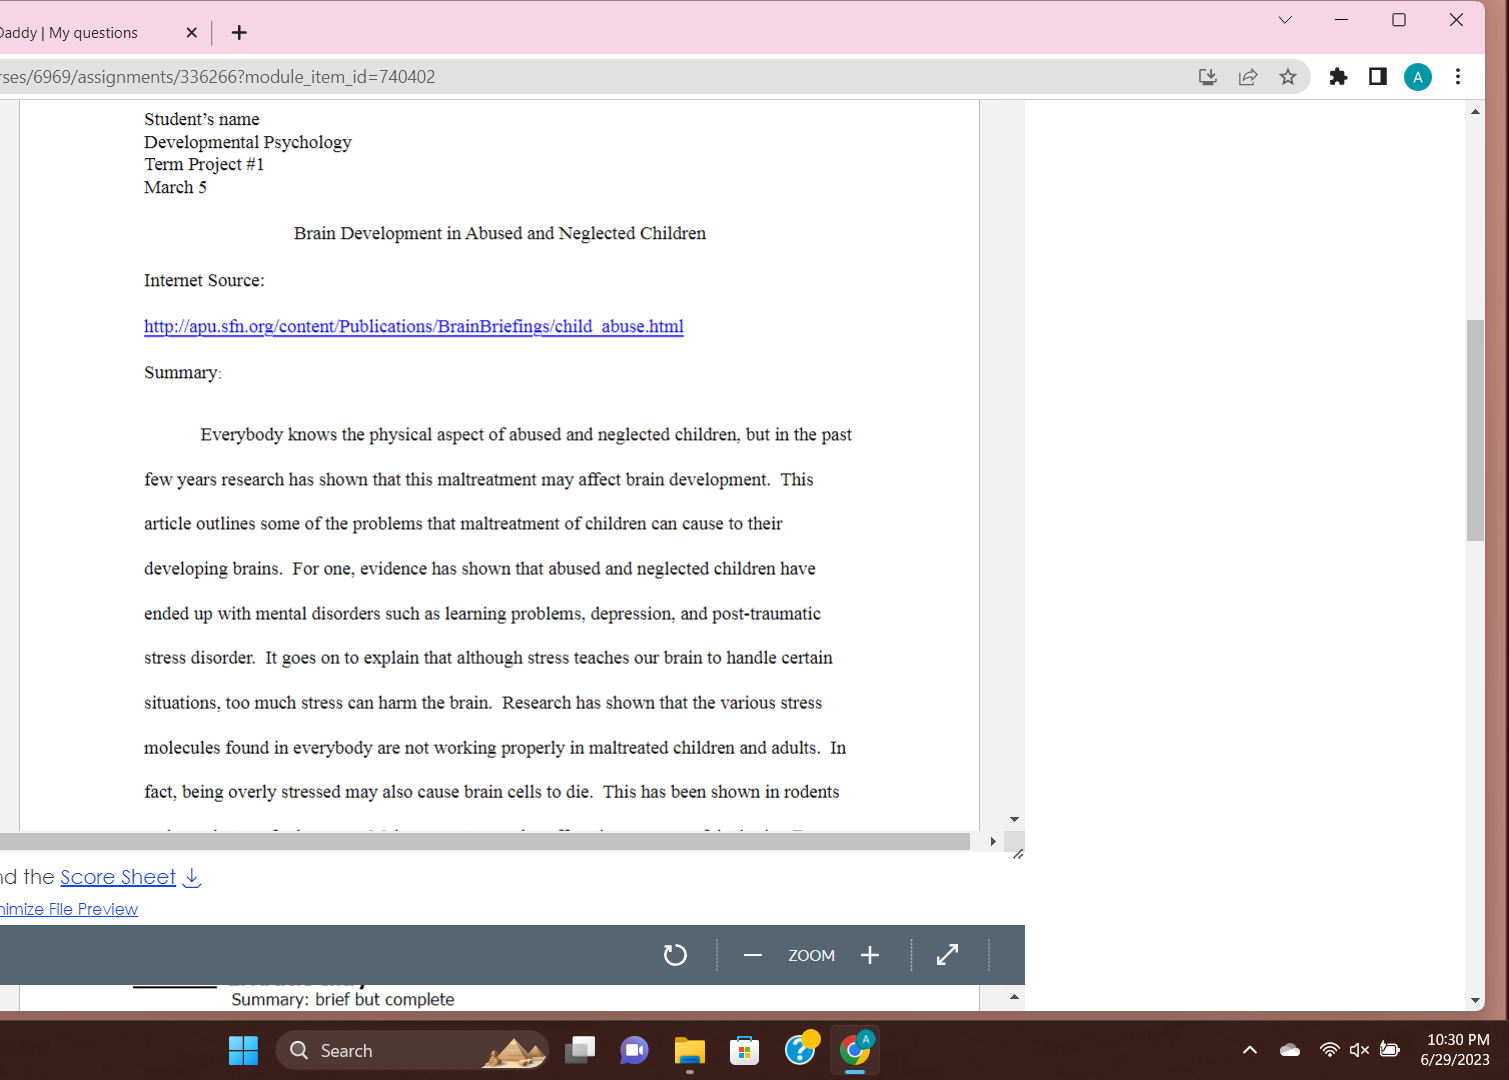Expand the tab search chevron
Image resolution: width=1509 pixels, height=1080 pixels.
coord(1285,20)
